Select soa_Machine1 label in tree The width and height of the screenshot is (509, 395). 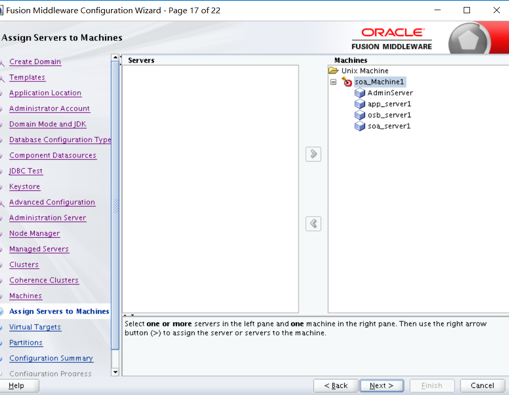[380, 82]
